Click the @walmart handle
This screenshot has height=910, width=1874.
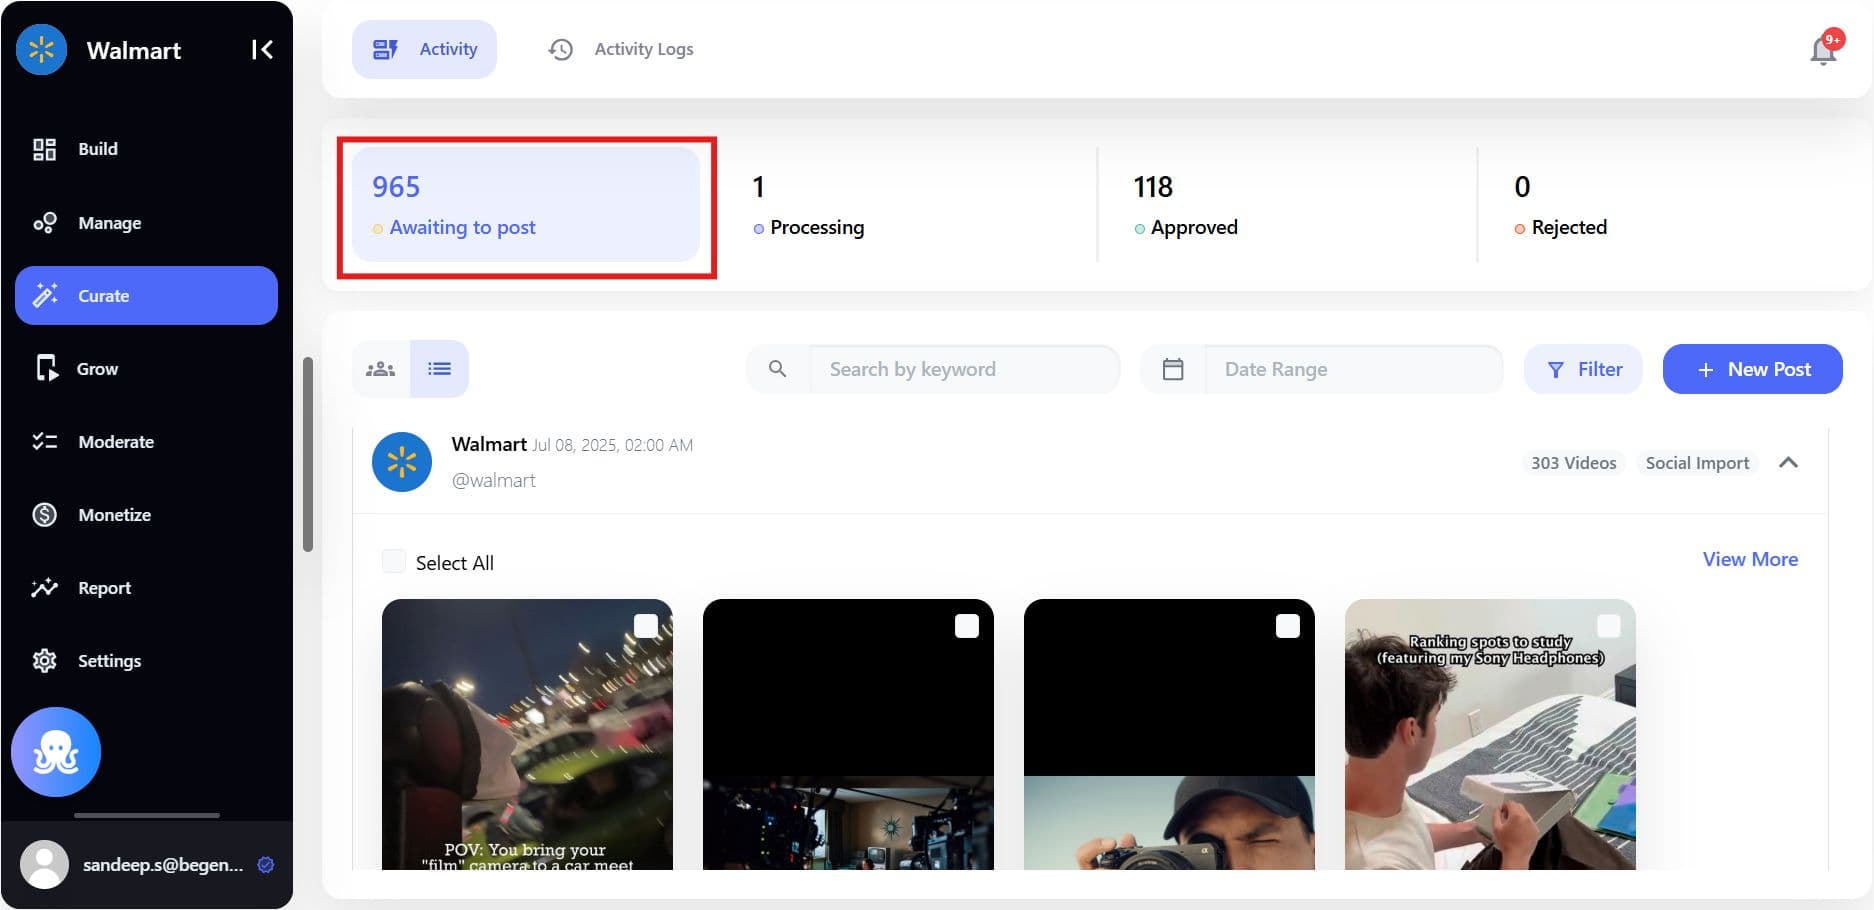click(x=493, y=481)
